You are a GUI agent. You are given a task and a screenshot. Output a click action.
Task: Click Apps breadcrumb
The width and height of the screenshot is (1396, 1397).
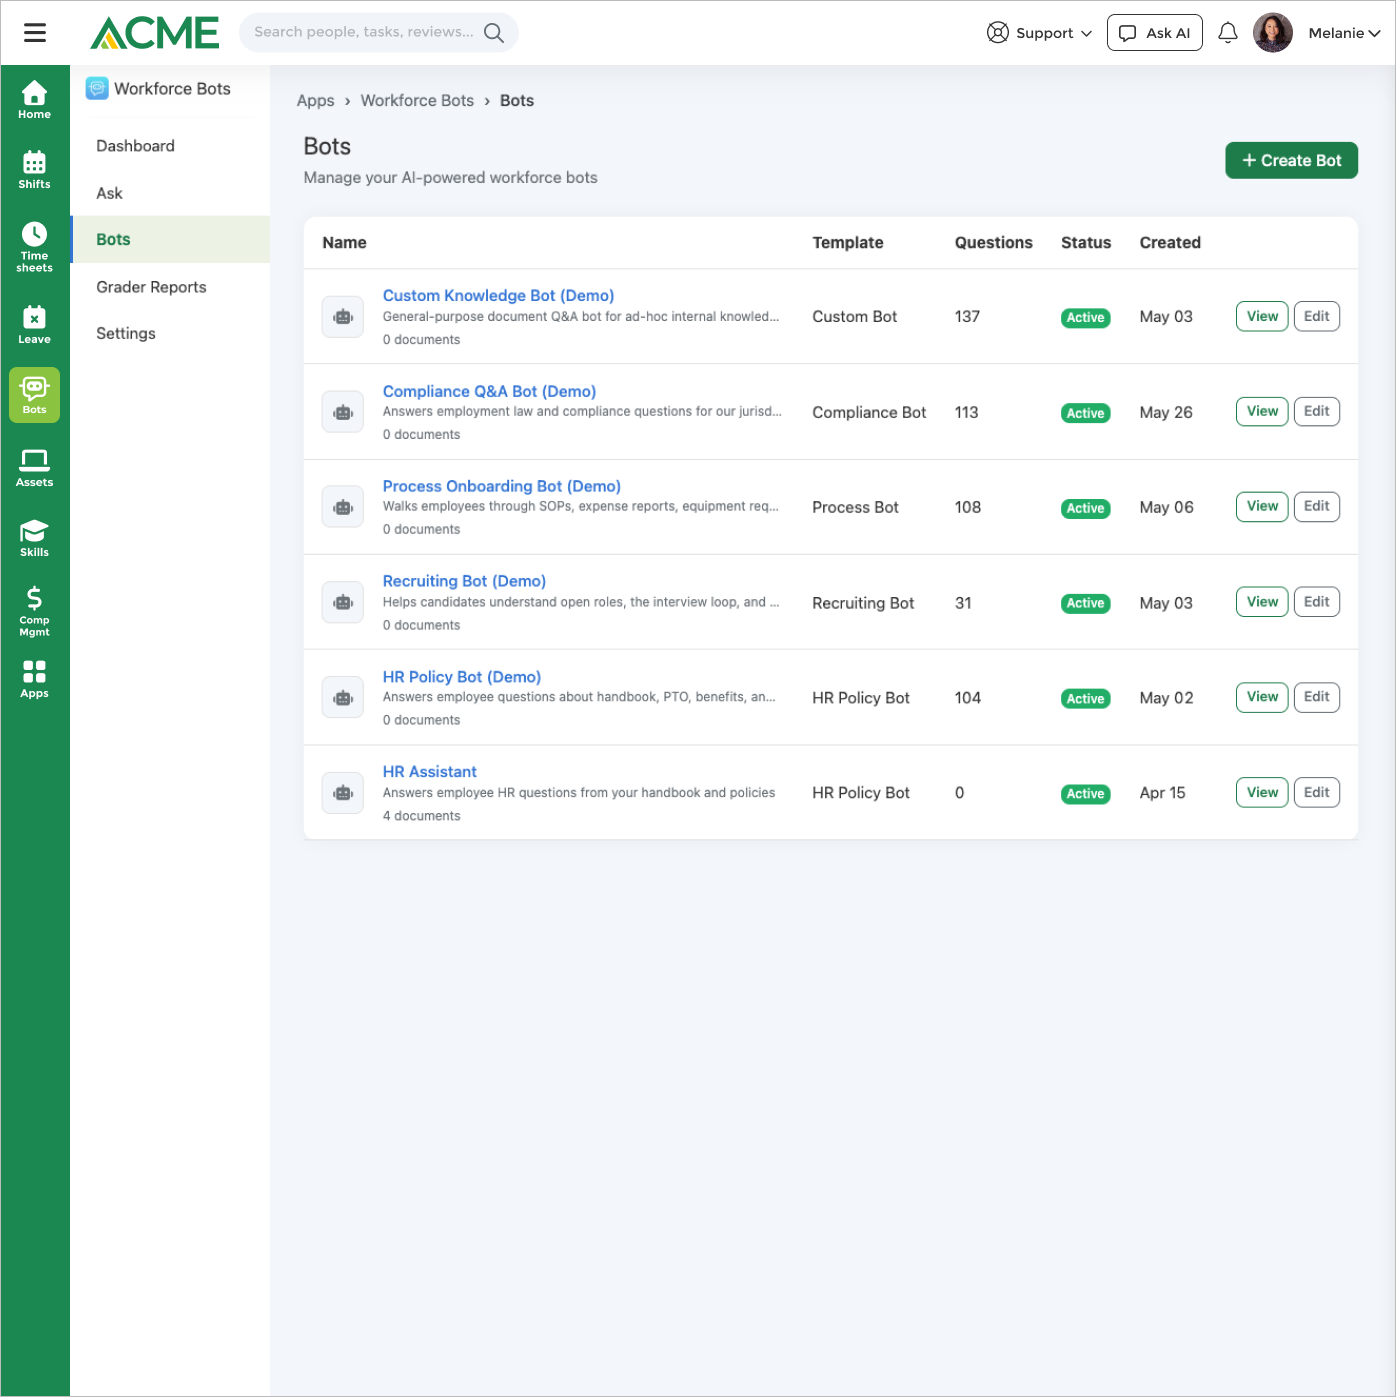[x=315, y=101]
